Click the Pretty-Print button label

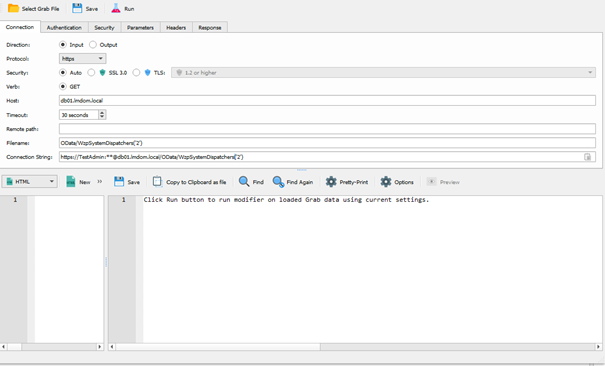click(x=354, y=182)
